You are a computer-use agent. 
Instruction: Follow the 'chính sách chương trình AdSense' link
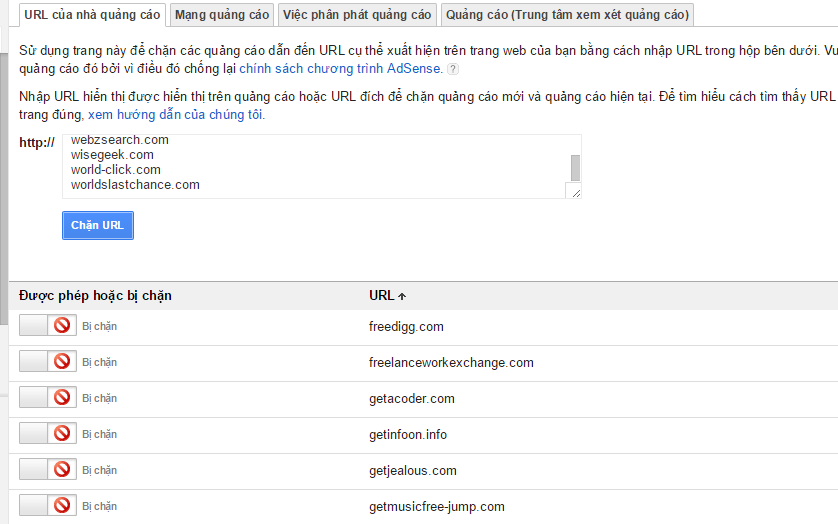coord(339,68)
